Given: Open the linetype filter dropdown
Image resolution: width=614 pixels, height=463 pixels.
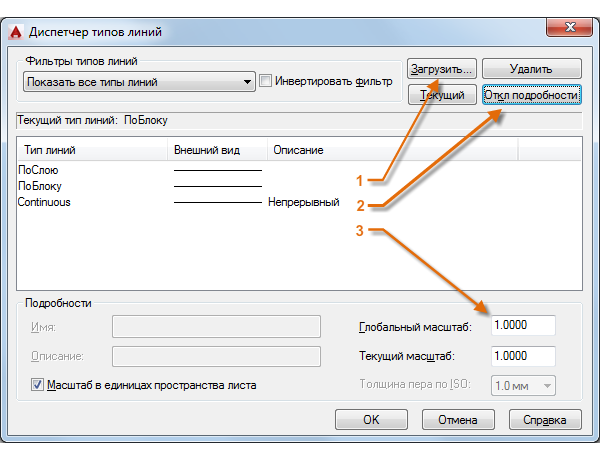Looking at the screenshot, I should tap(248, 82).
